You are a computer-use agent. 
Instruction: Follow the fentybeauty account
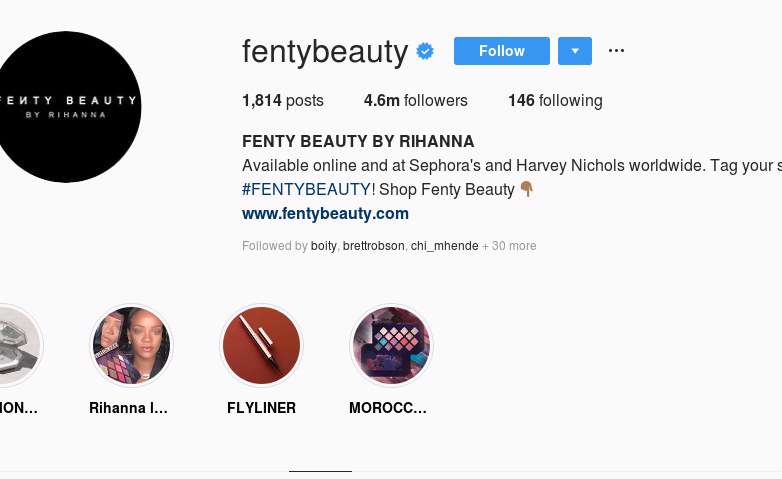pos(501,51)
